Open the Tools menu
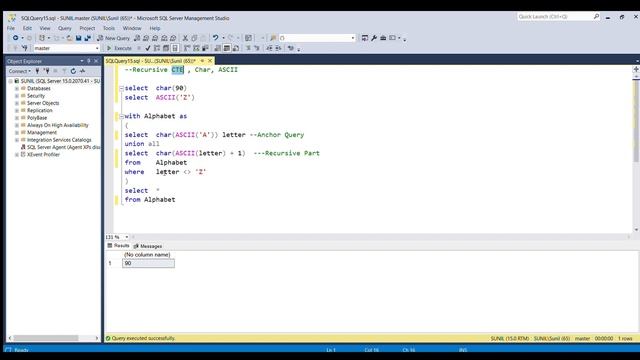The width and height of the screenshot is (640, 360). [x=109, y=28]
